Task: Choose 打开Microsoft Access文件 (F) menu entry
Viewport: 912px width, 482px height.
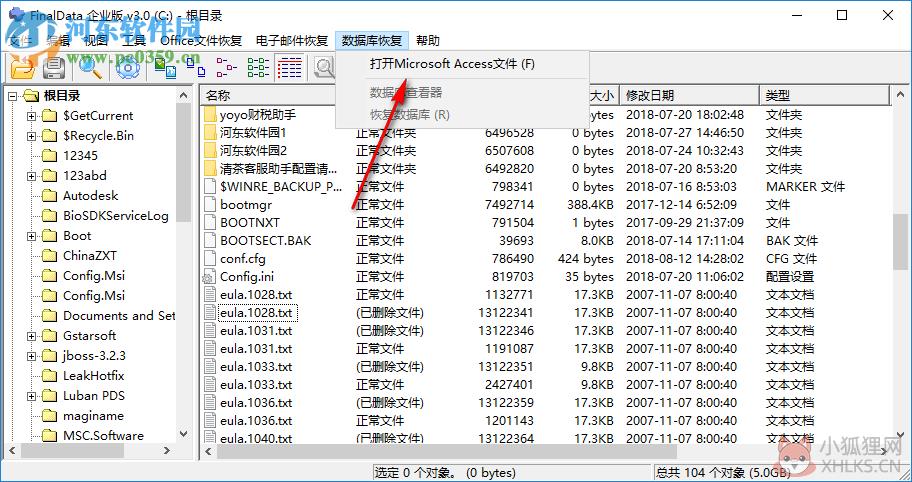Action: pyautogui.click(x=452, y=64)
